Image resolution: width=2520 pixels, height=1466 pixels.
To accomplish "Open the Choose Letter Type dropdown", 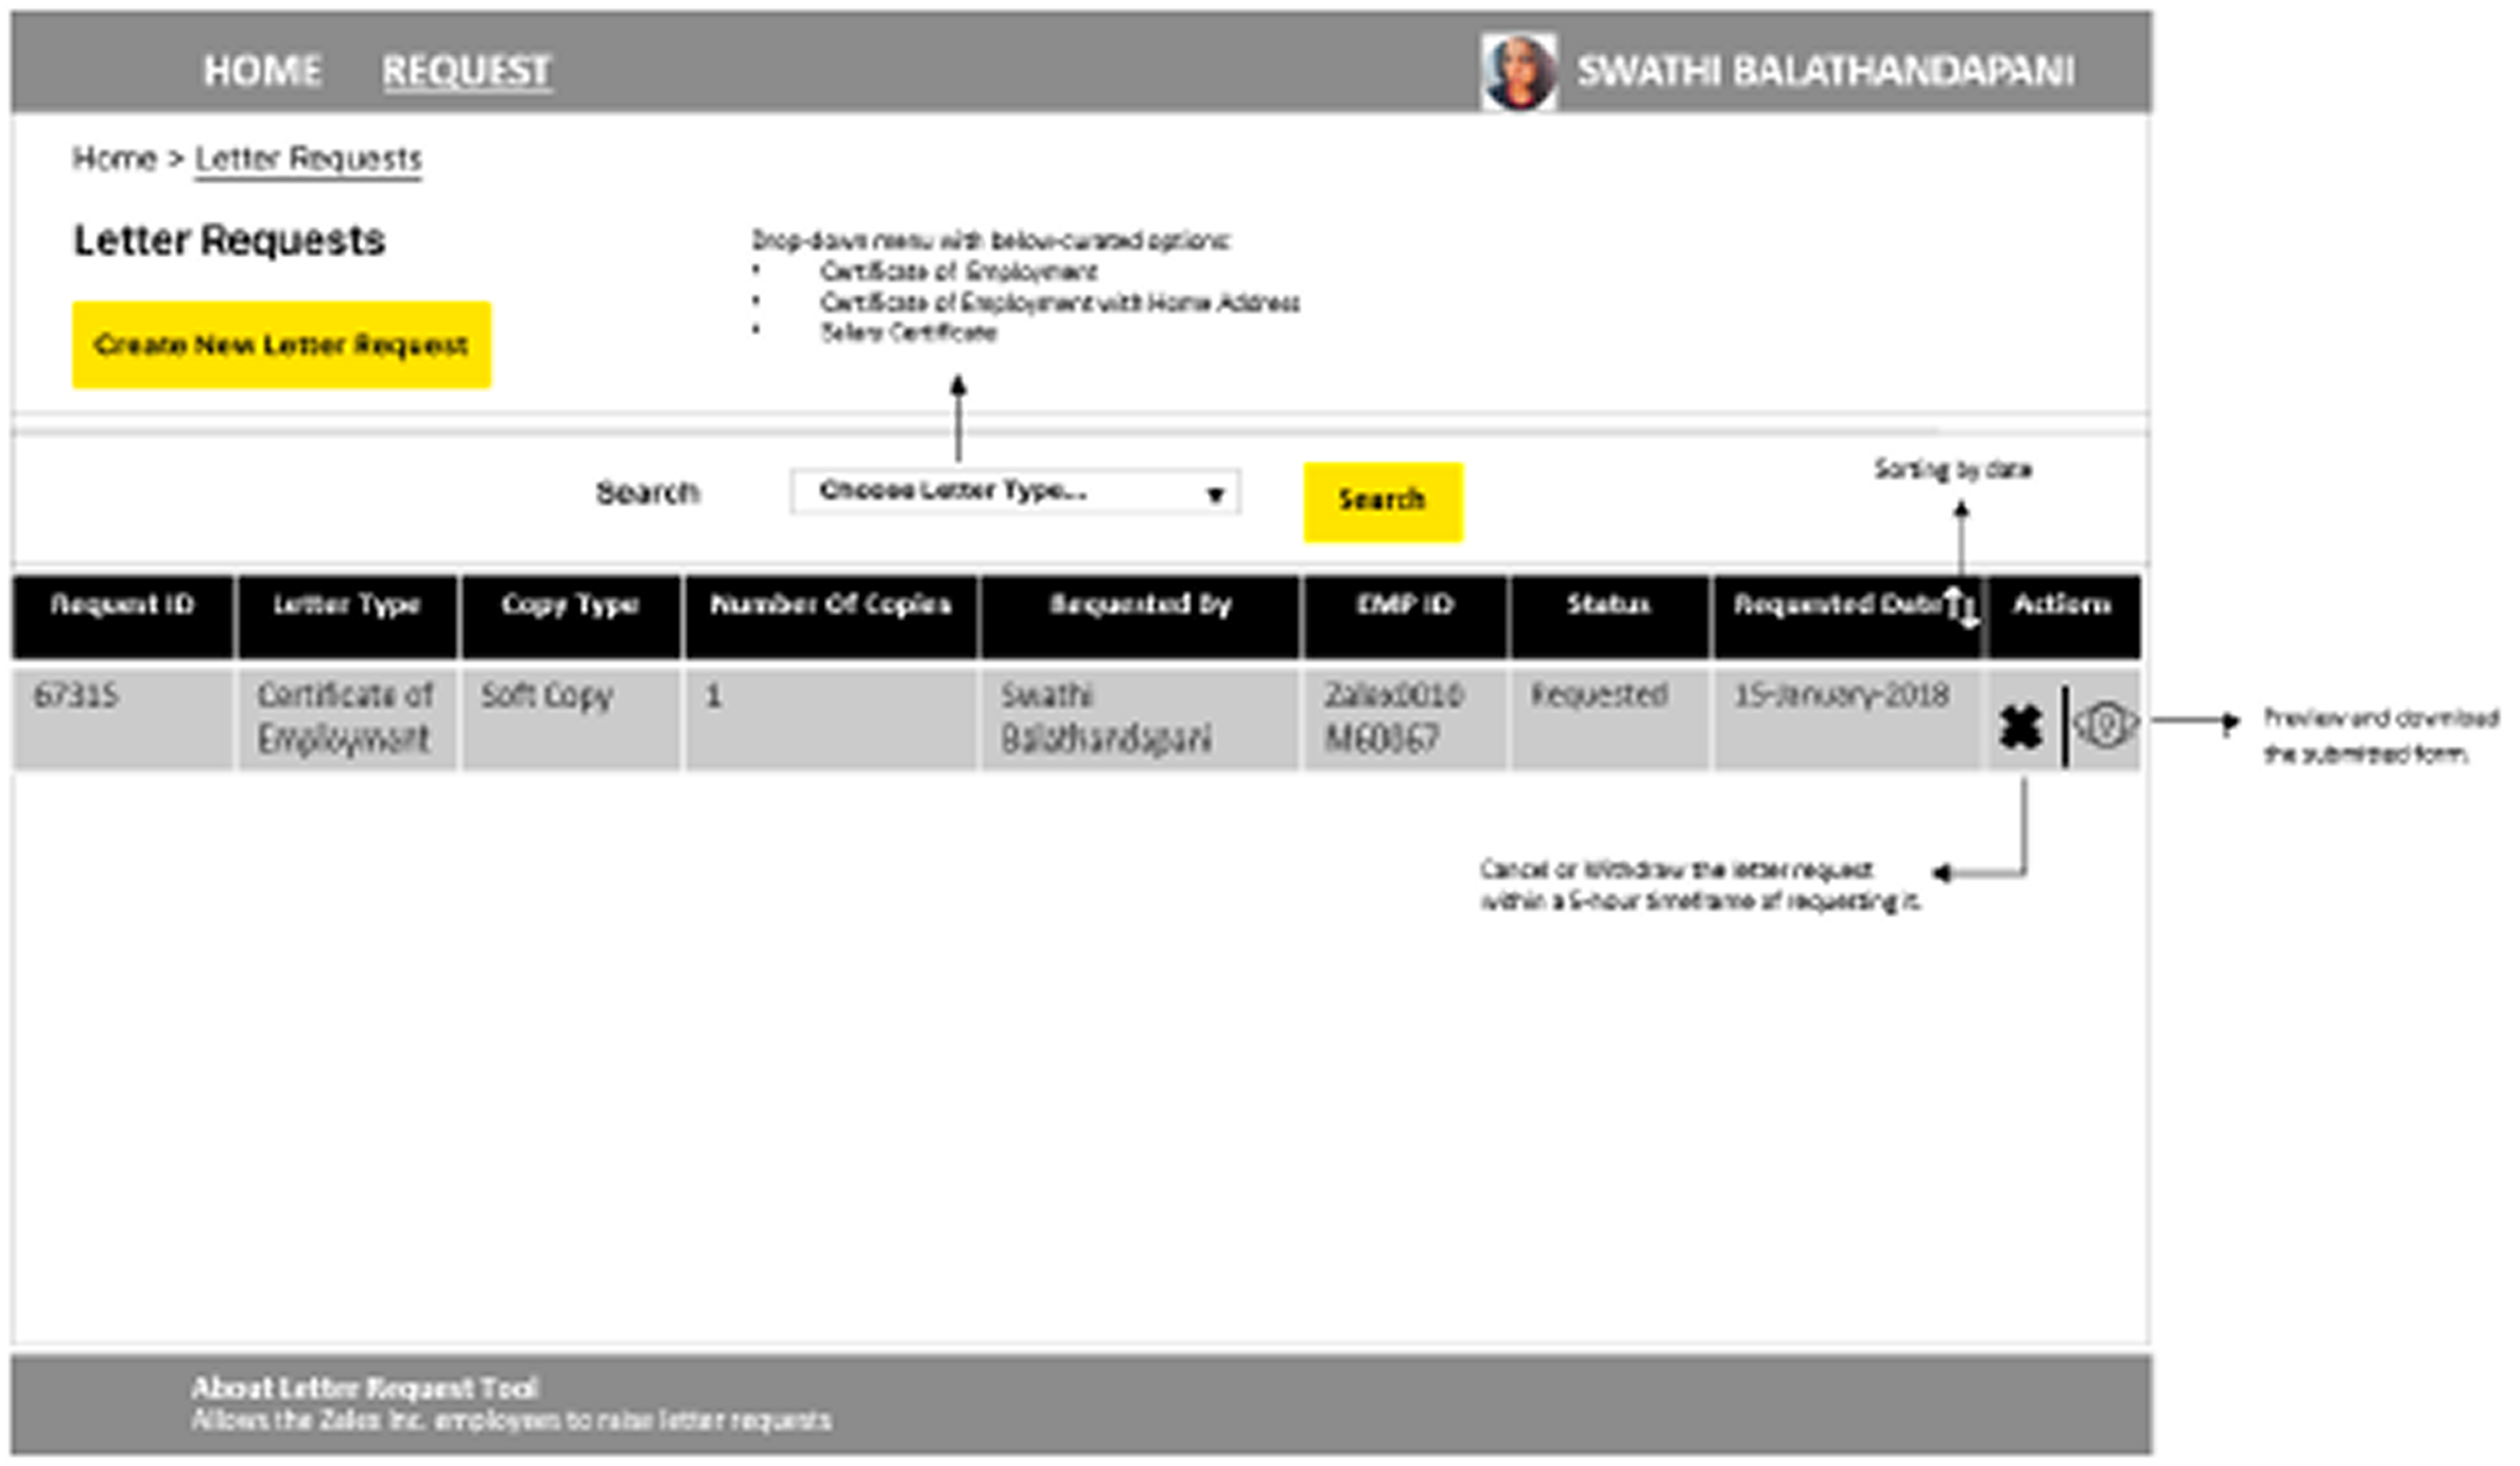I will (x=1015, y=492).
